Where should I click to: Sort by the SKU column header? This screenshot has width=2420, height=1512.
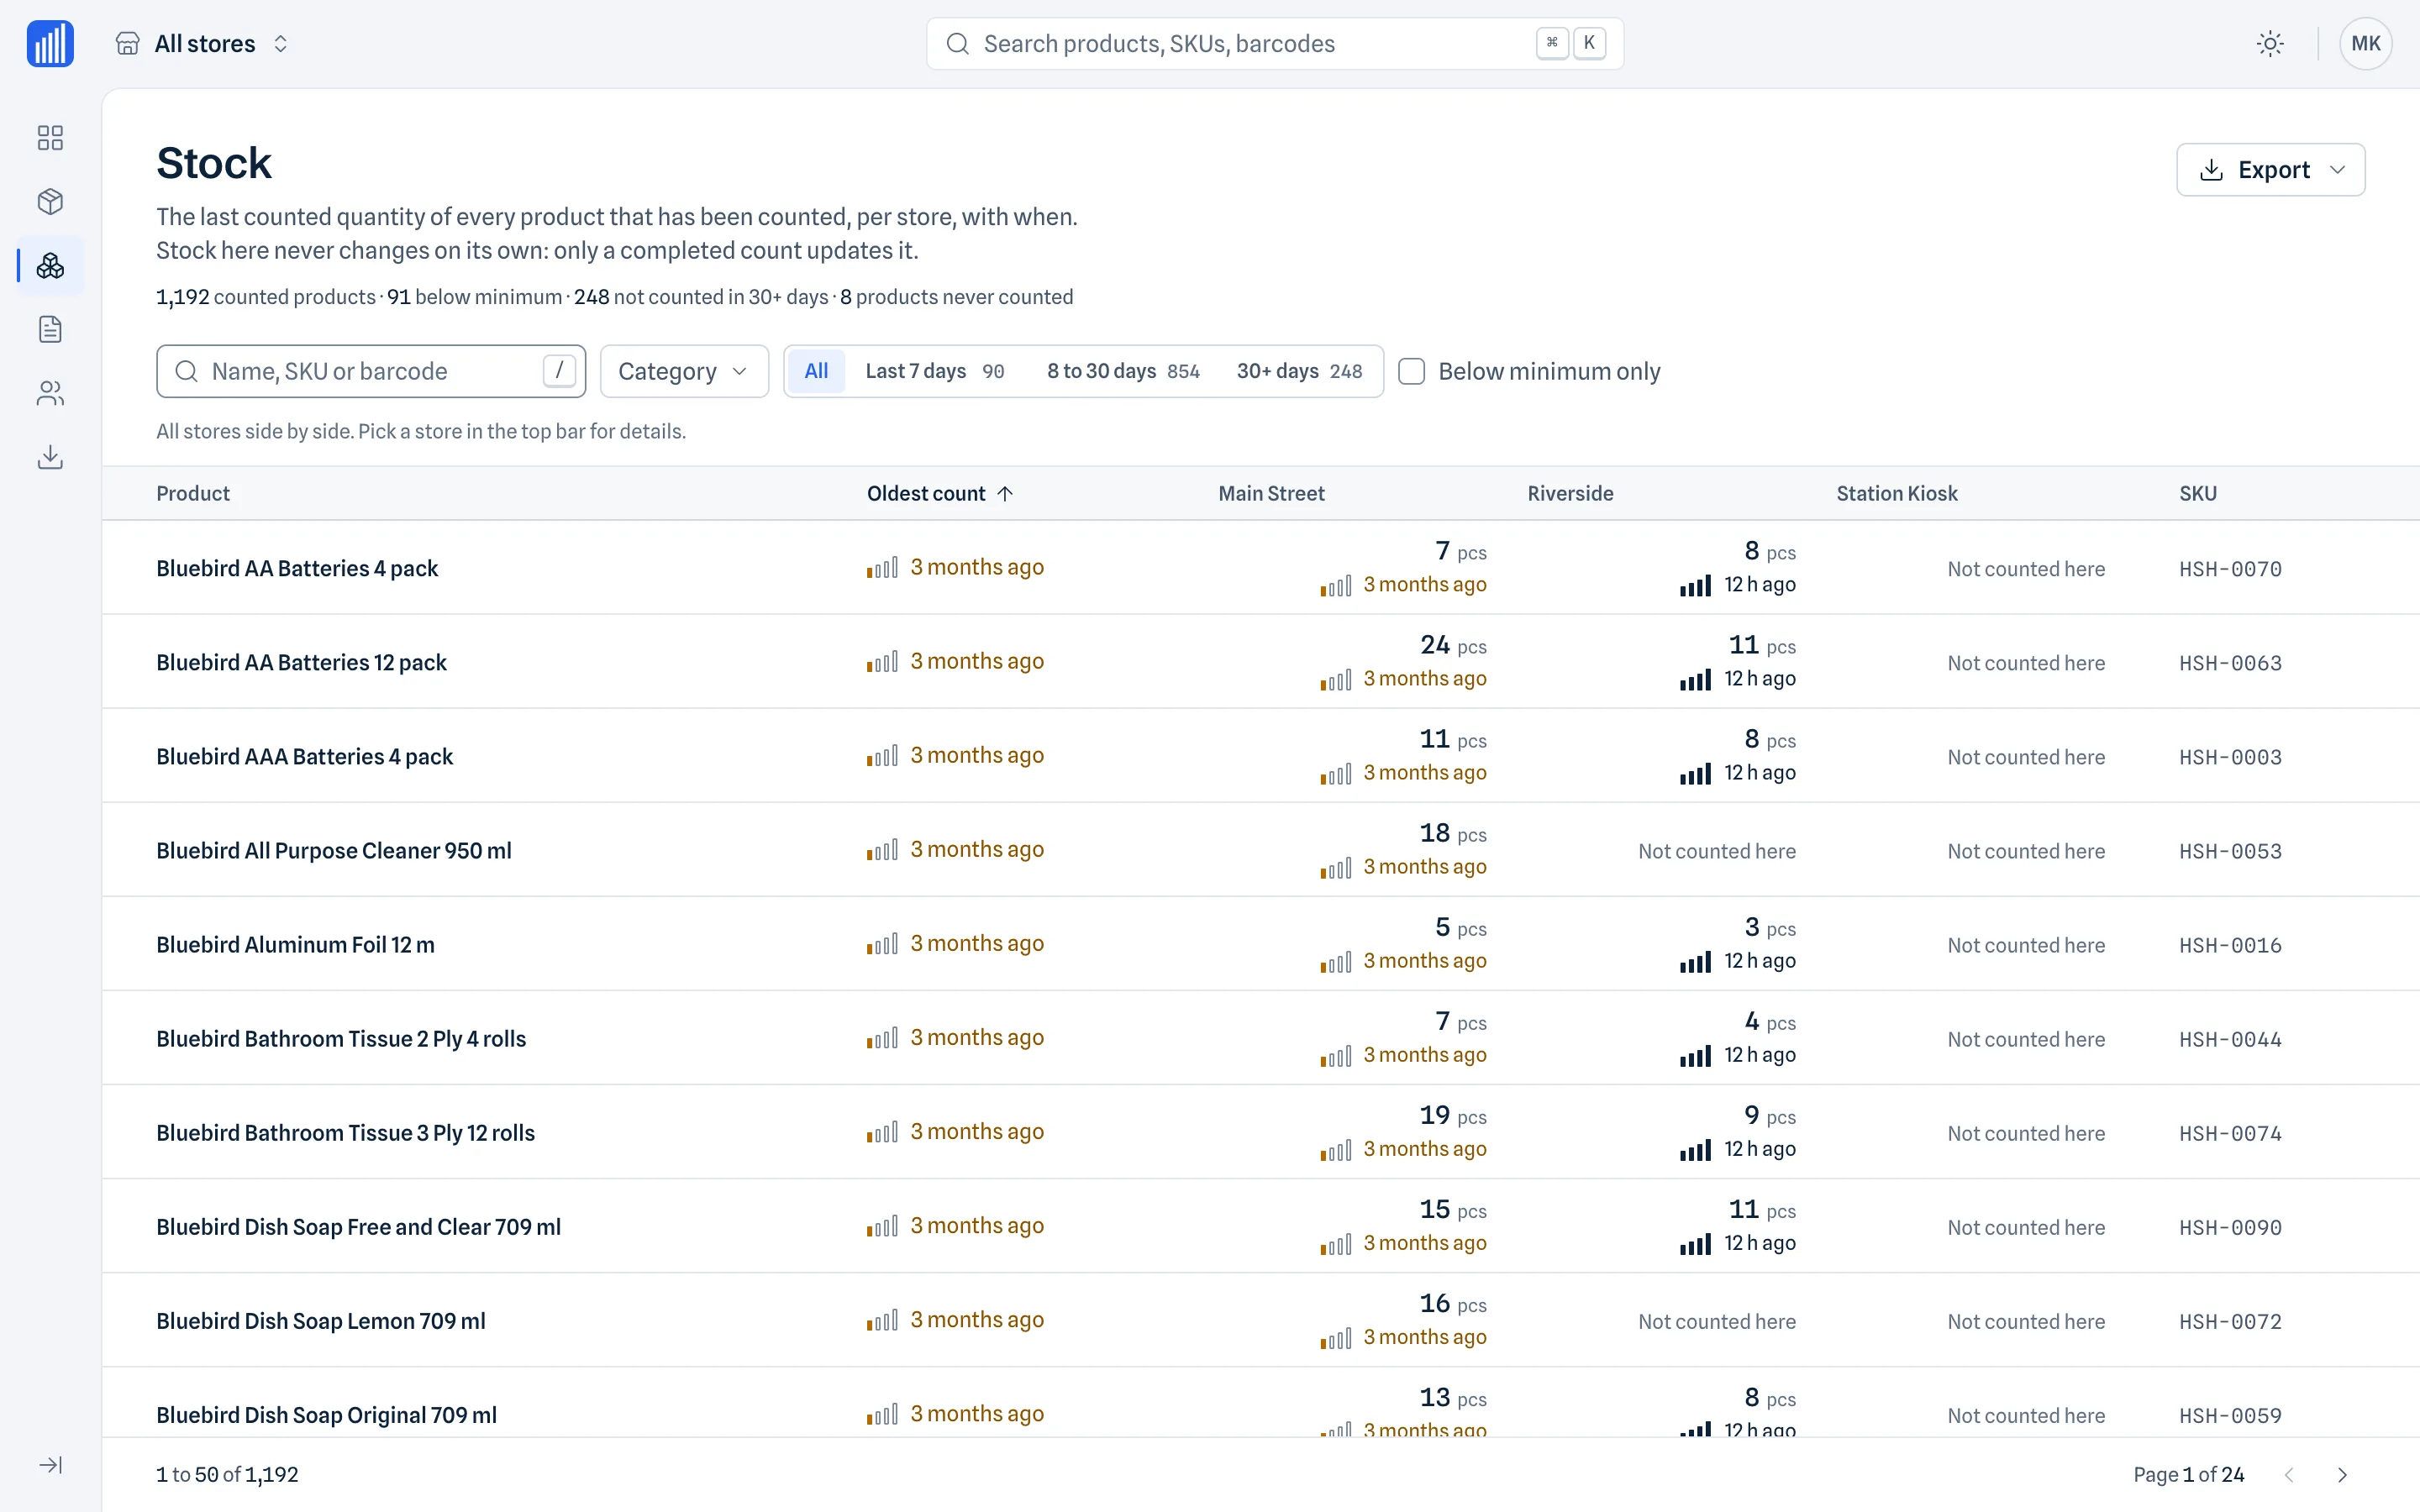2198,493
